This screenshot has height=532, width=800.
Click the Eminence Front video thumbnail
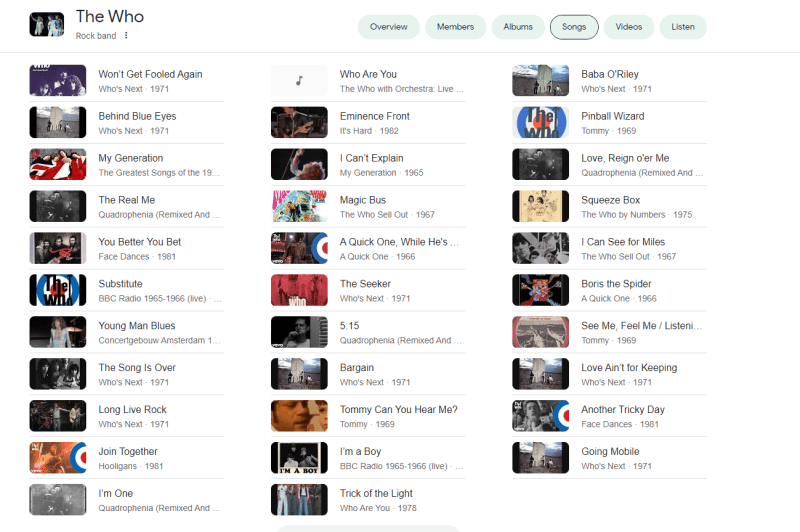[299, 122]
